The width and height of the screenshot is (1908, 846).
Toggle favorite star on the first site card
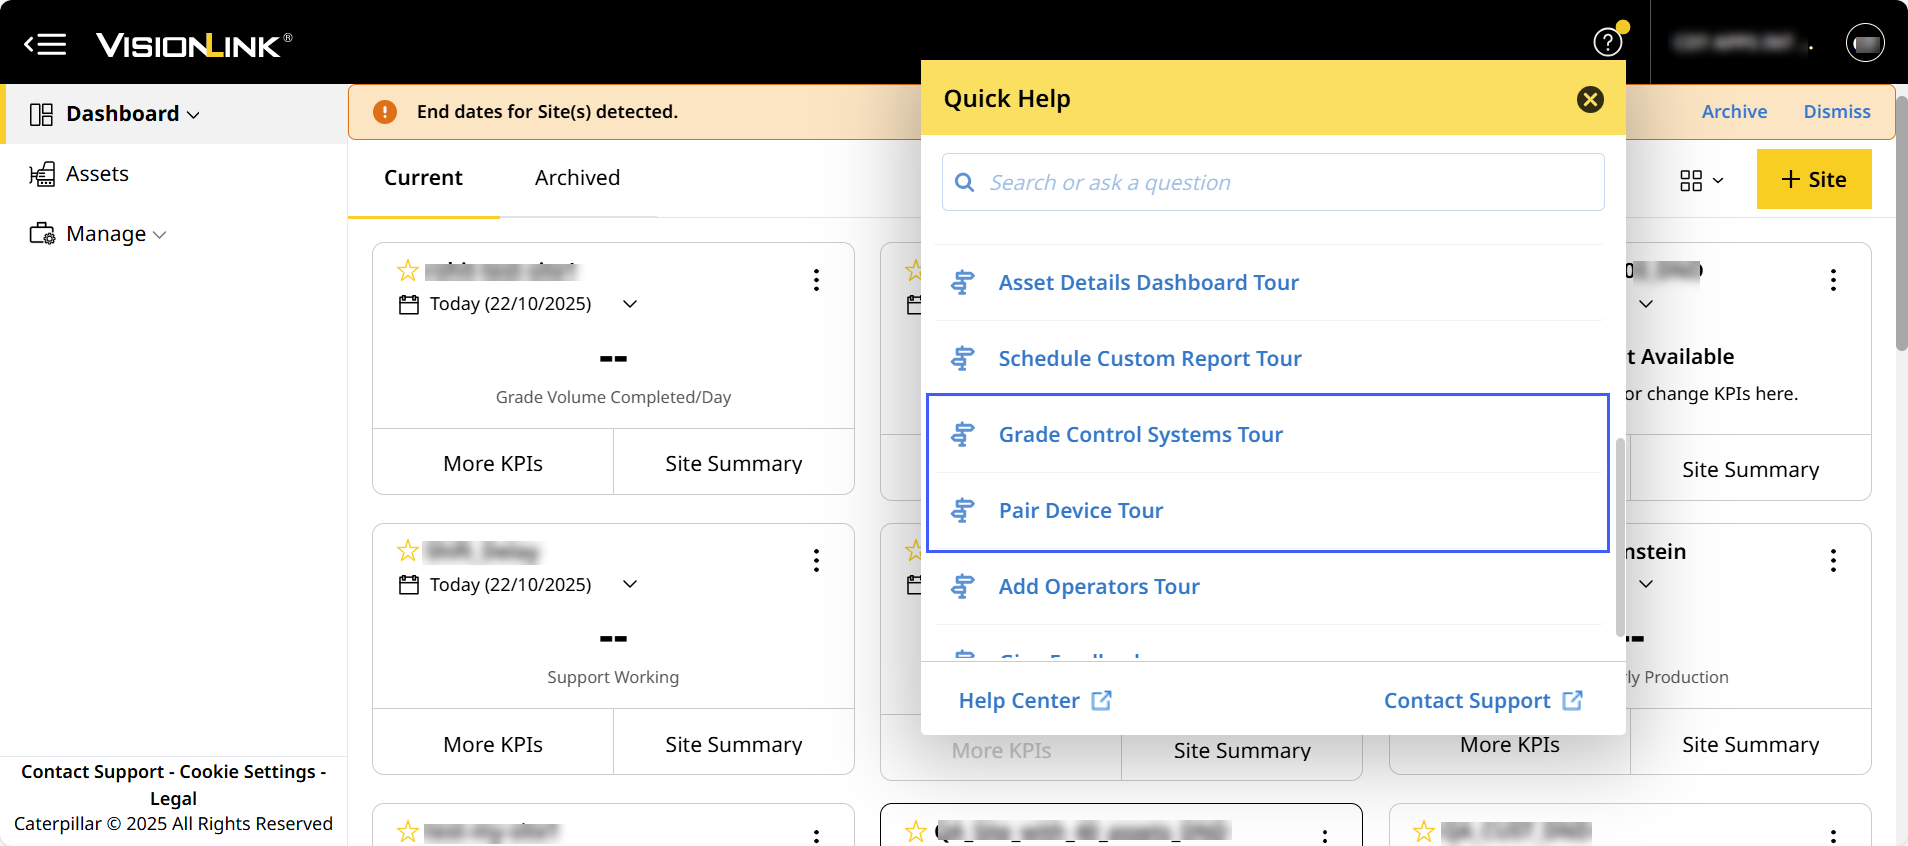408,271
